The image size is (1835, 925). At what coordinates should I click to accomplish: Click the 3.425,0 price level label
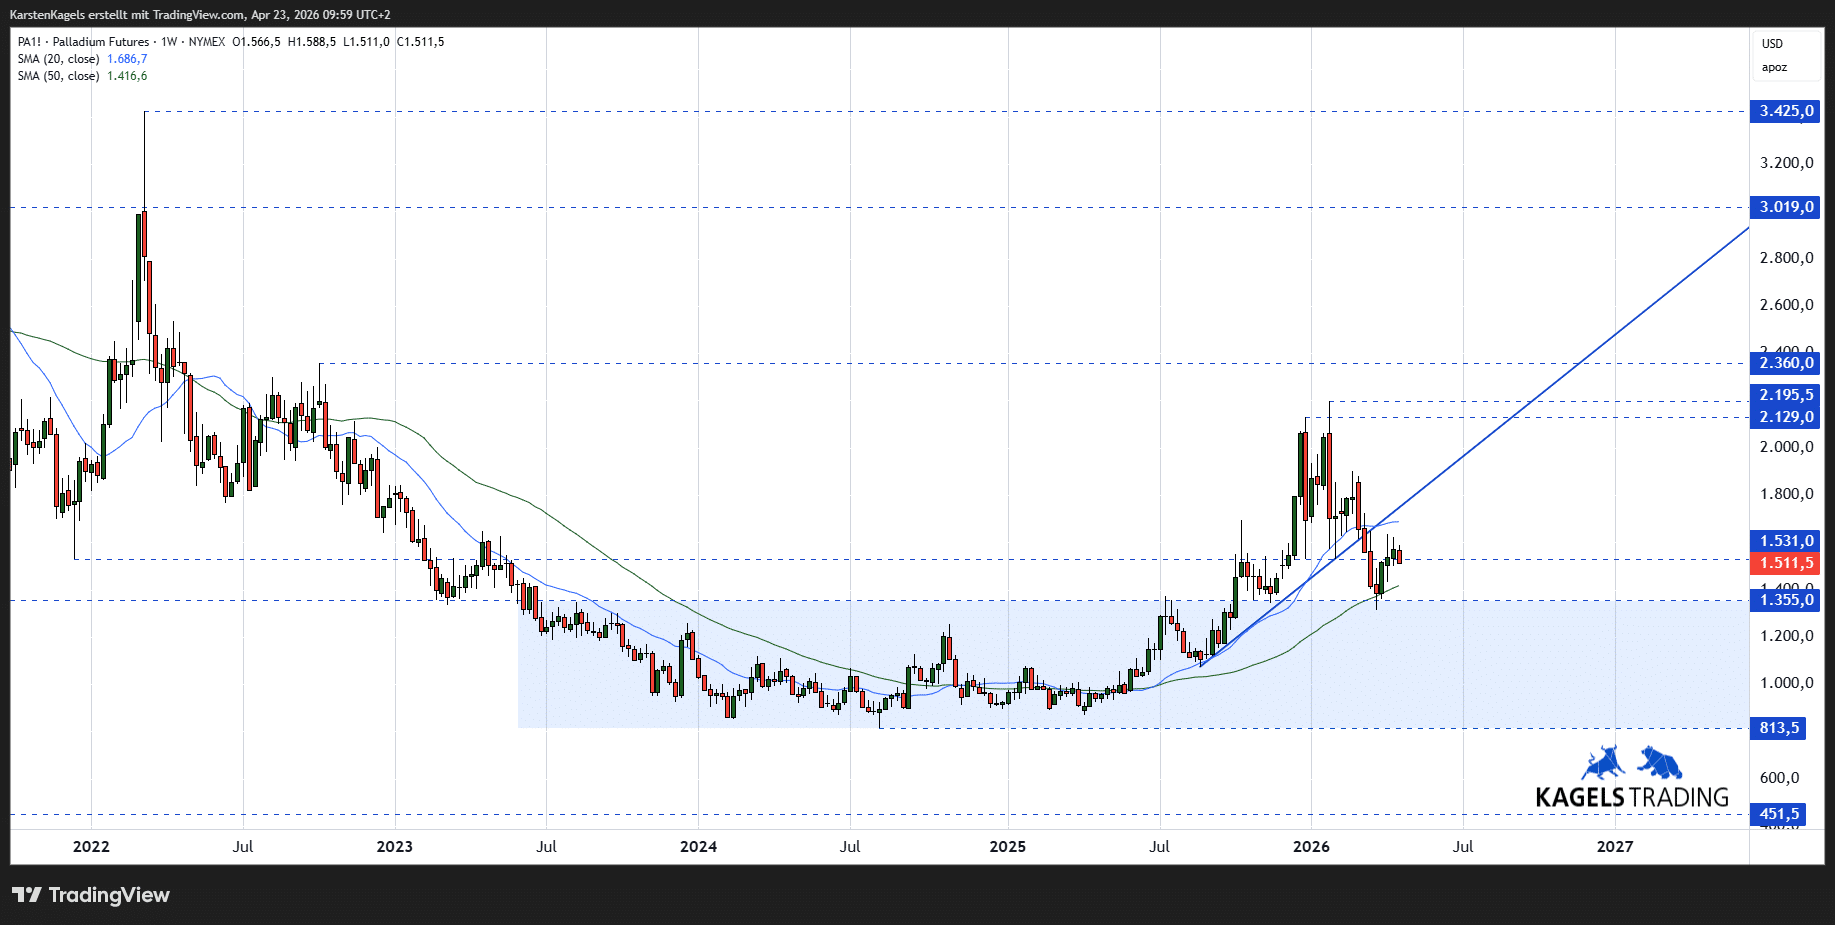(x=1786, y=111)
